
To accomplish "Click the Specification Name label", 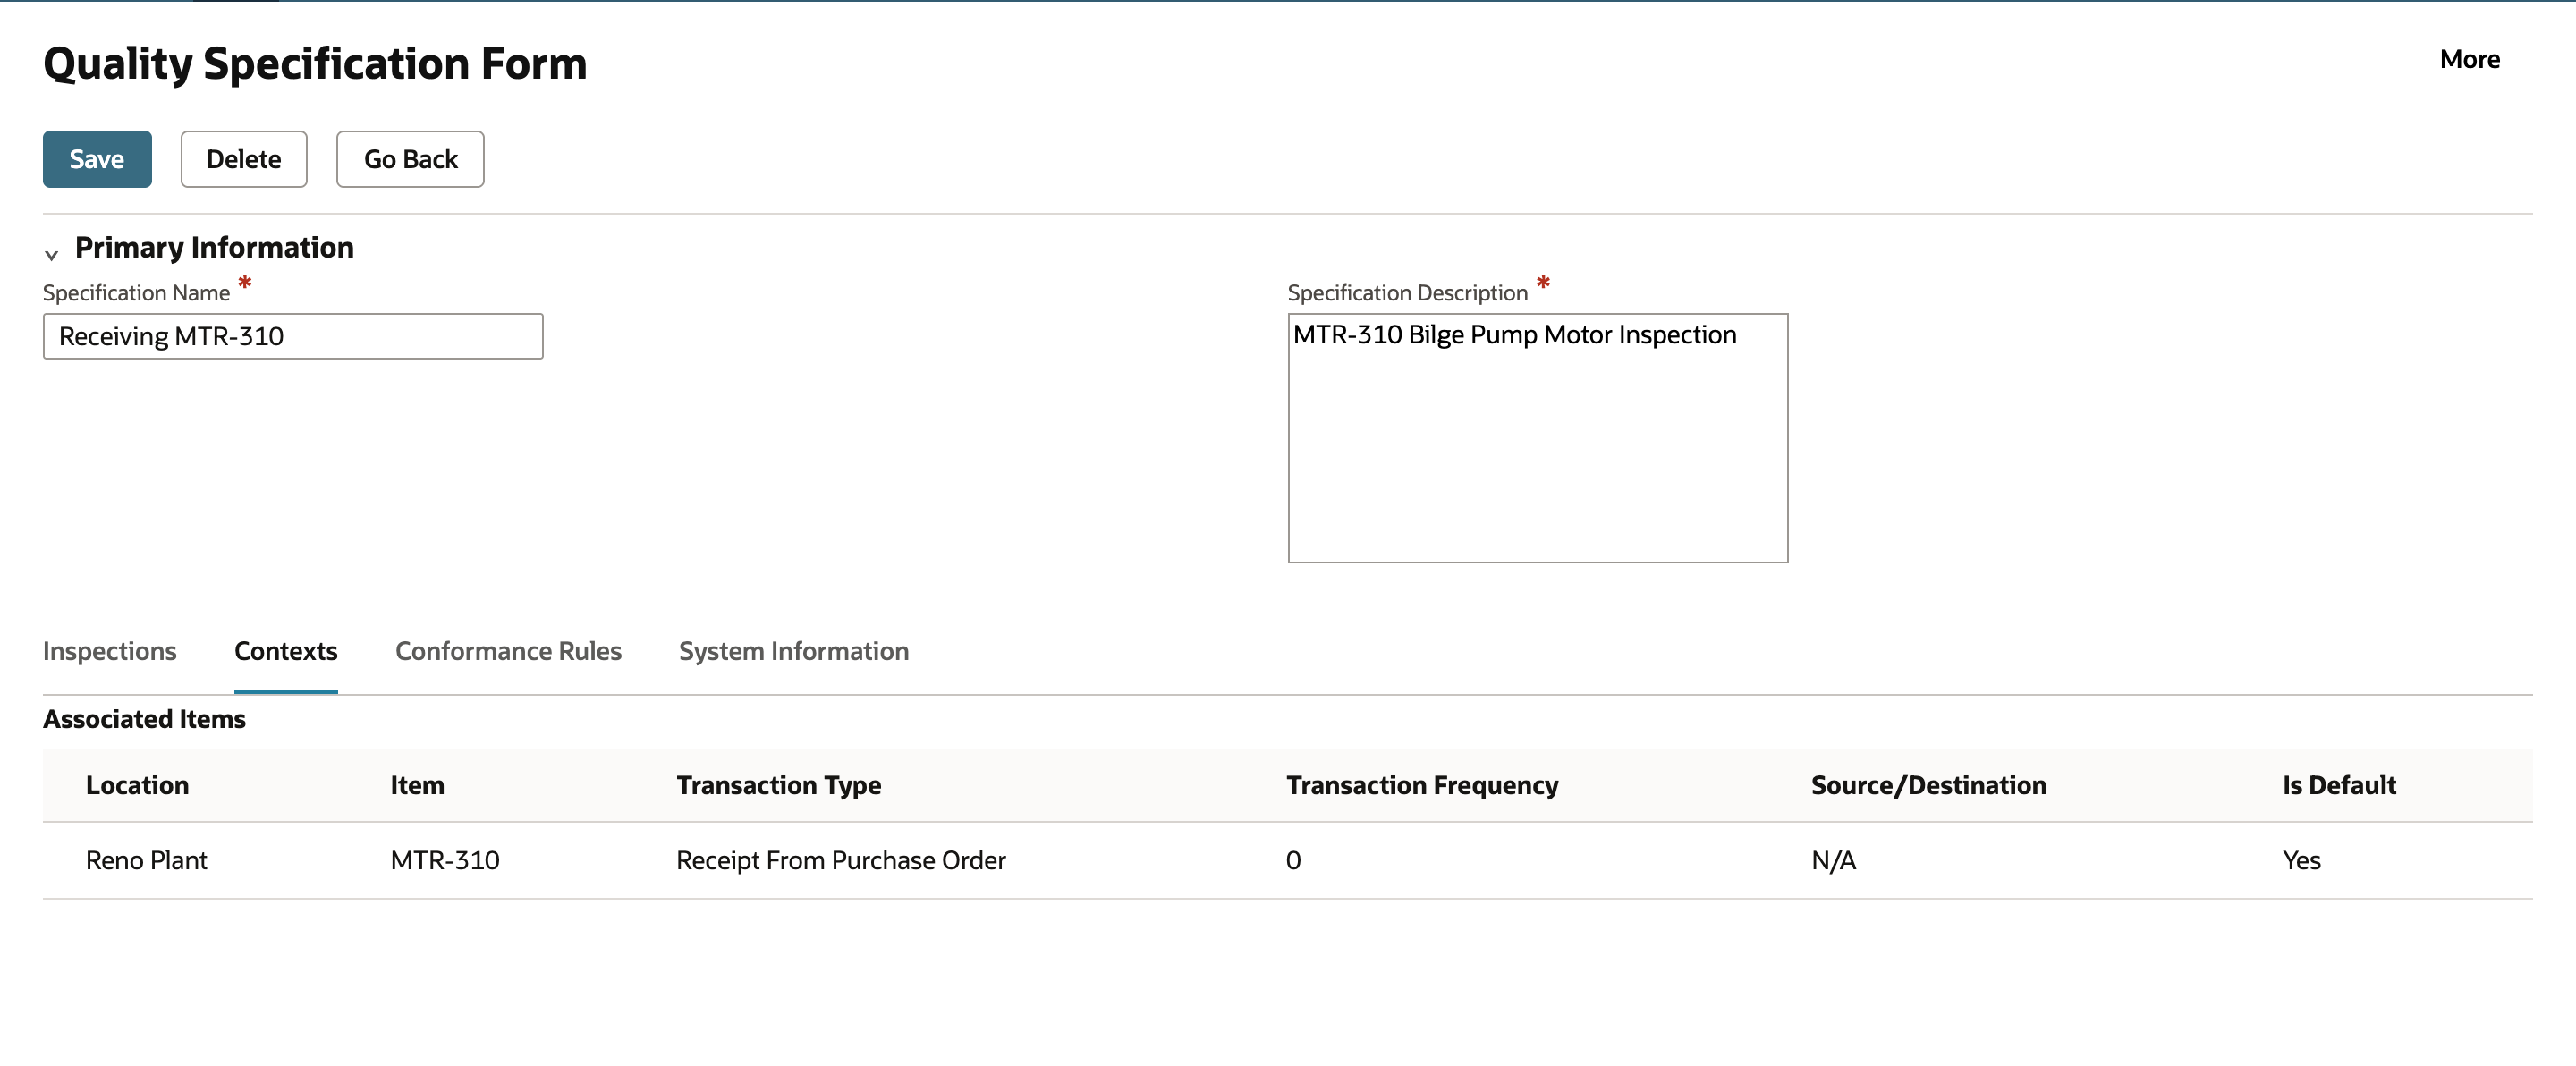I will [x=136, y=293].
